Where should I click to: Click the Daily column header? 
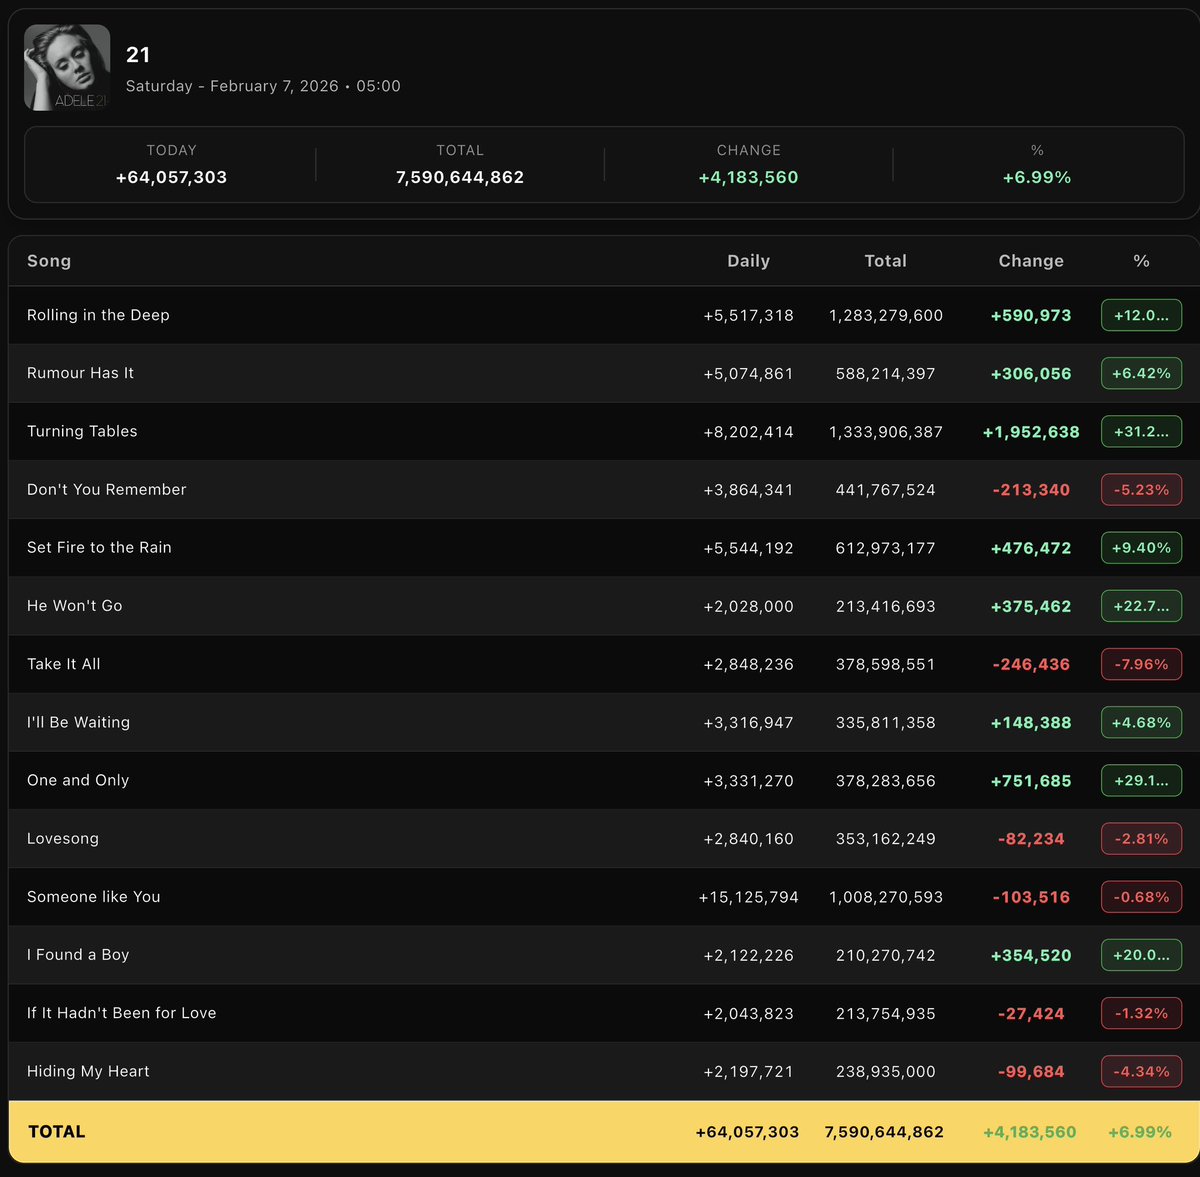point(749,261)
